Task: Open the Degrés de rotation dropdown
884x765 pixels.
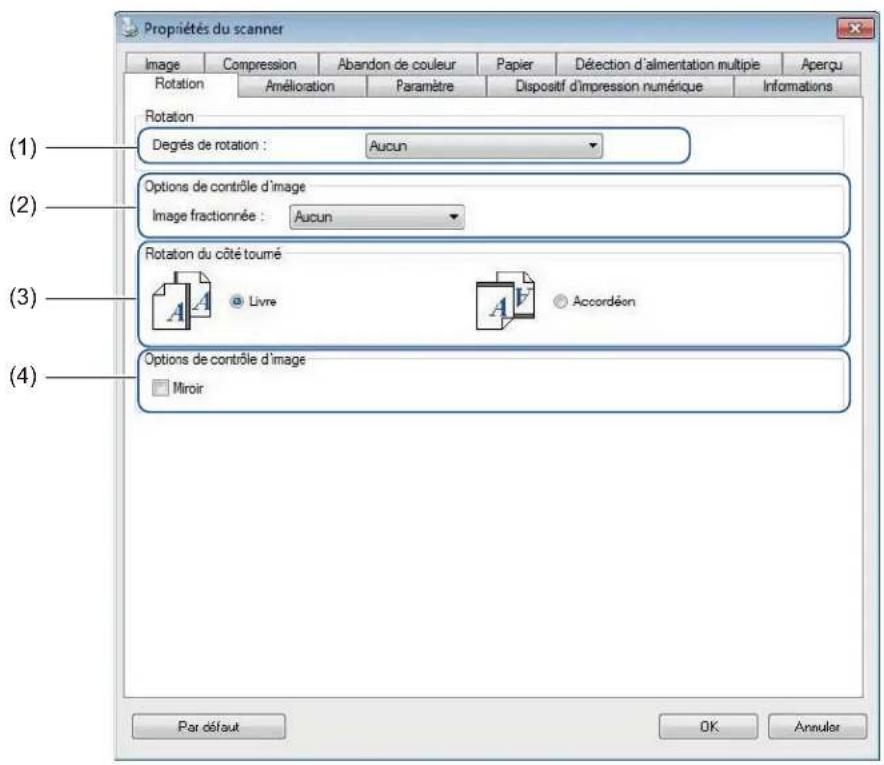Action: pyautogui.click(x=484, y=146)
